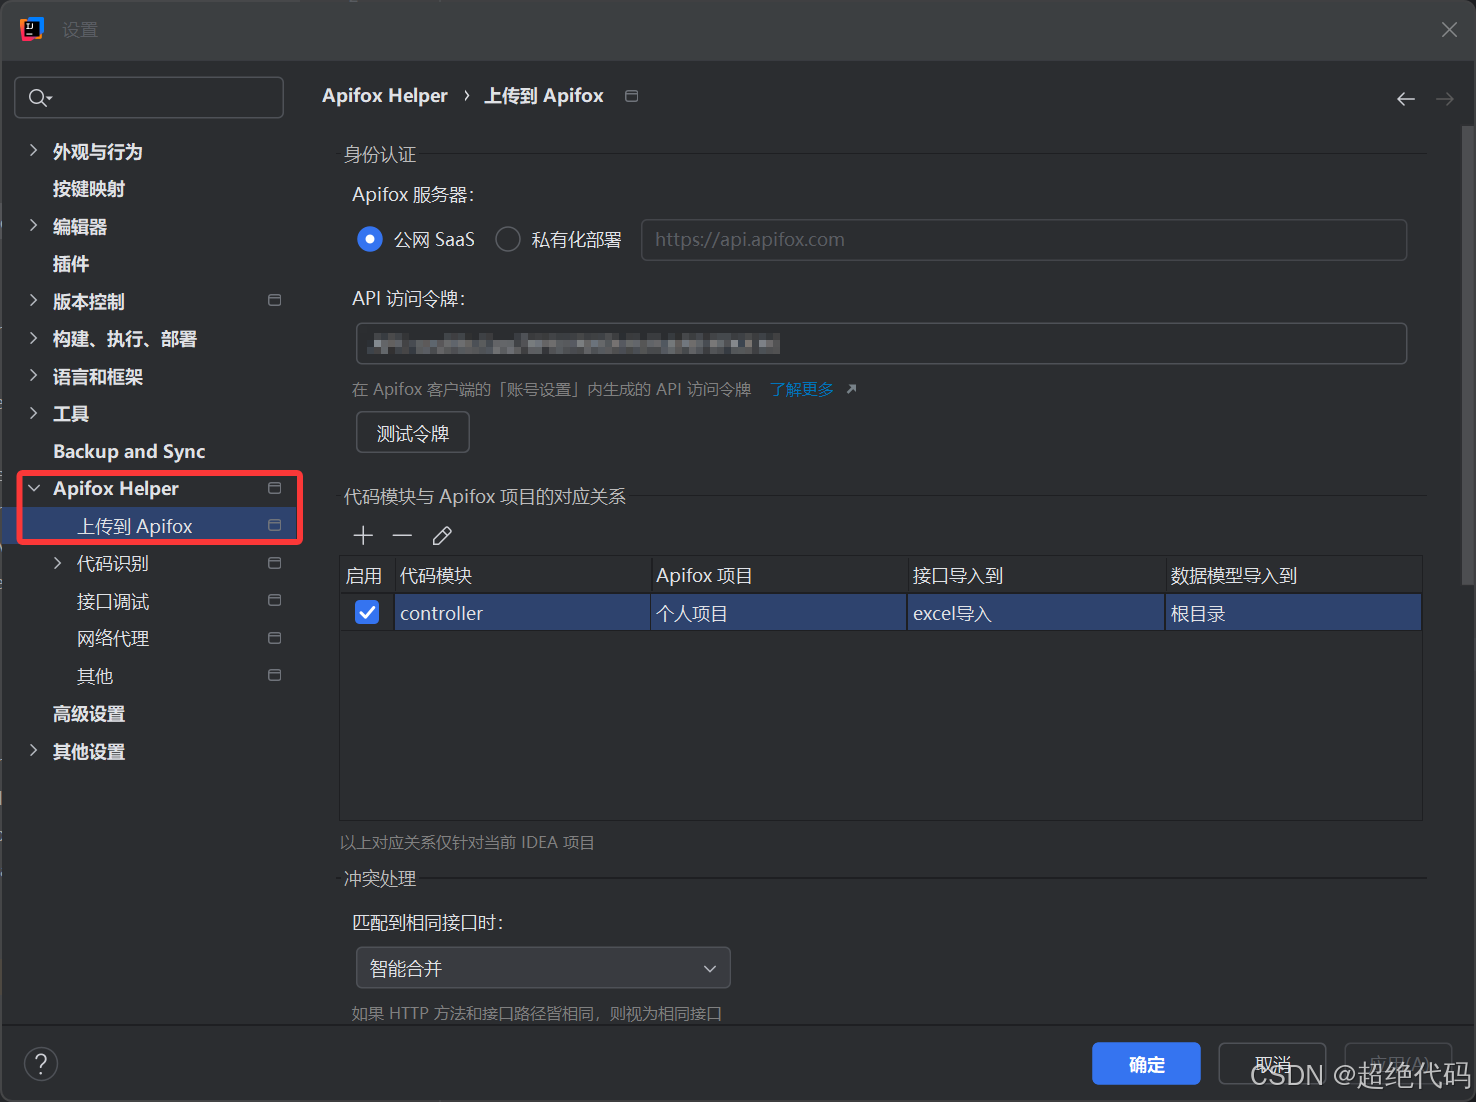Click the Apifox server URL field
1476x1102 pixels.
[1024, 240]
